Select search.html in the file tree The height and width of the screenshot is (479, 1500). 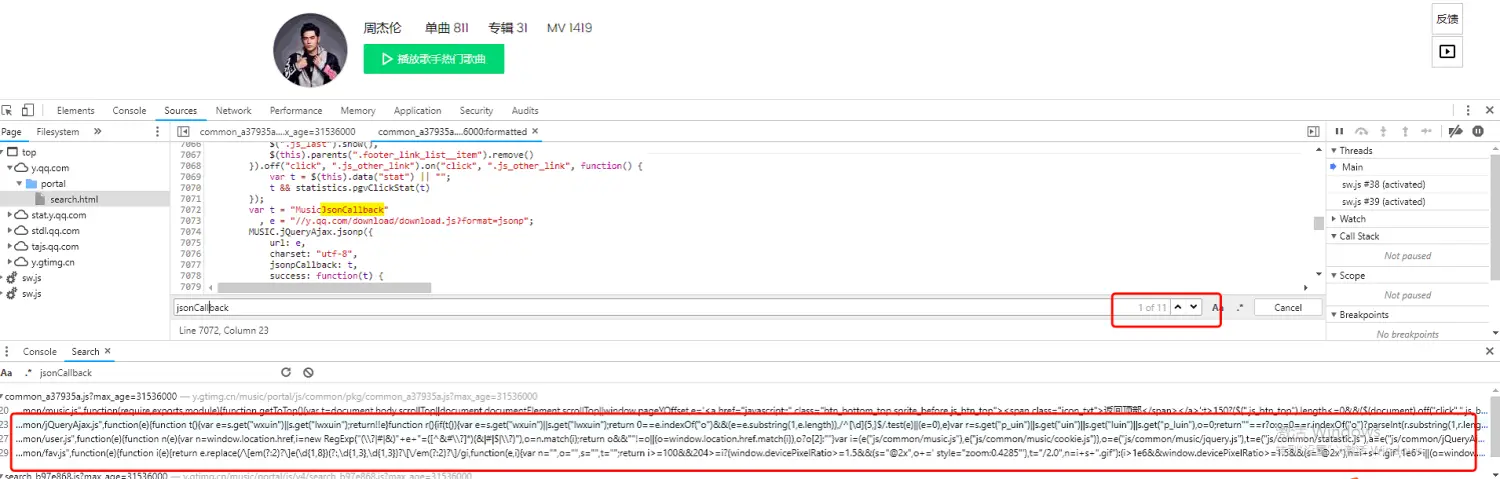(x=74, y=199)
